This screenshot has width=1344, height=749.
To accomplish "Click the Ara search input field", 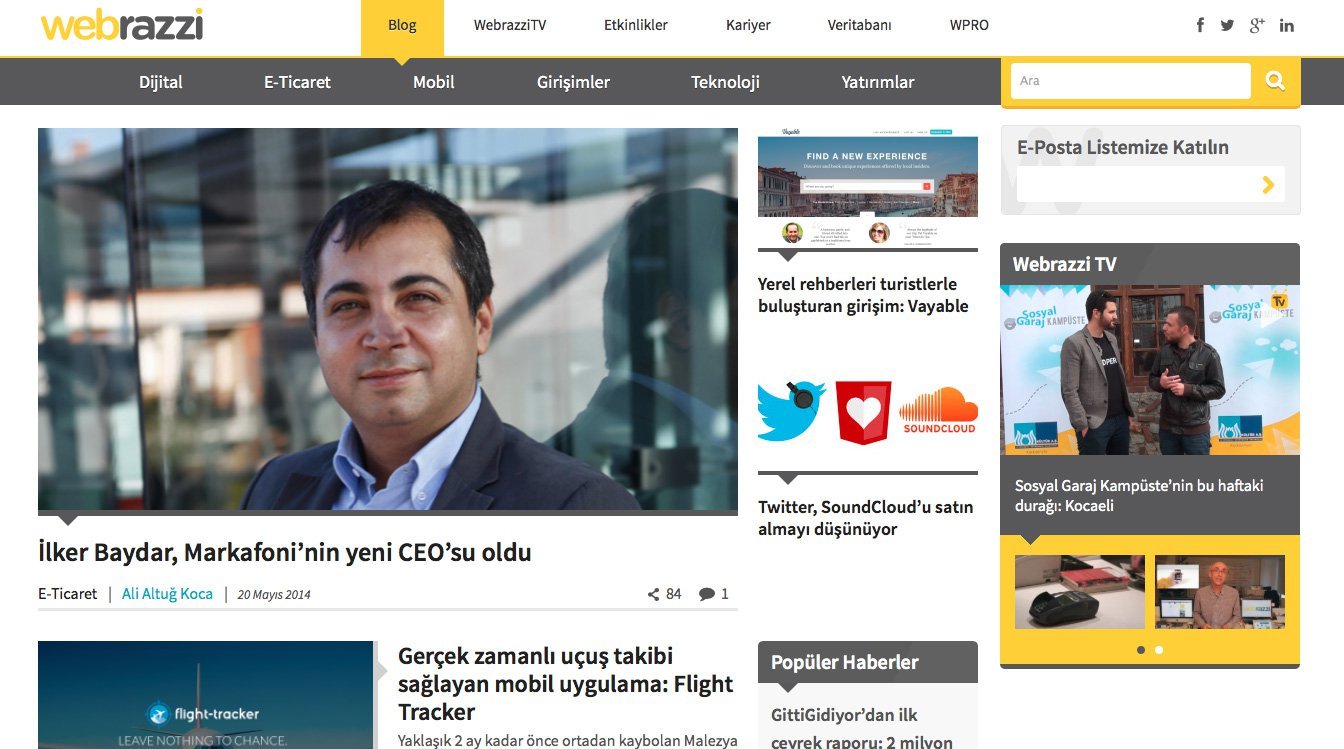I will coord(1130,81).
